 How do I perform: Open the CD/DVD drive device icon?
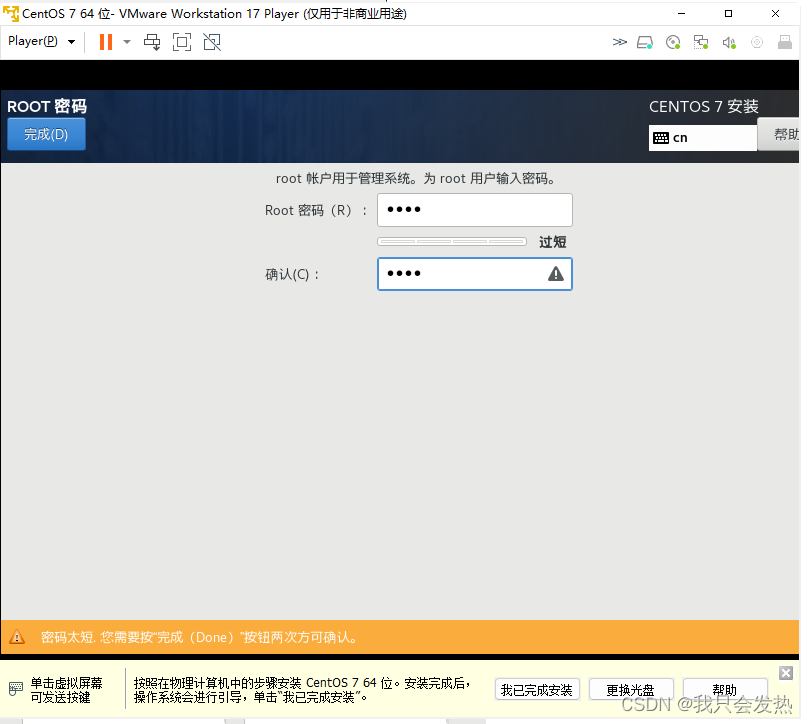[673, 42]
